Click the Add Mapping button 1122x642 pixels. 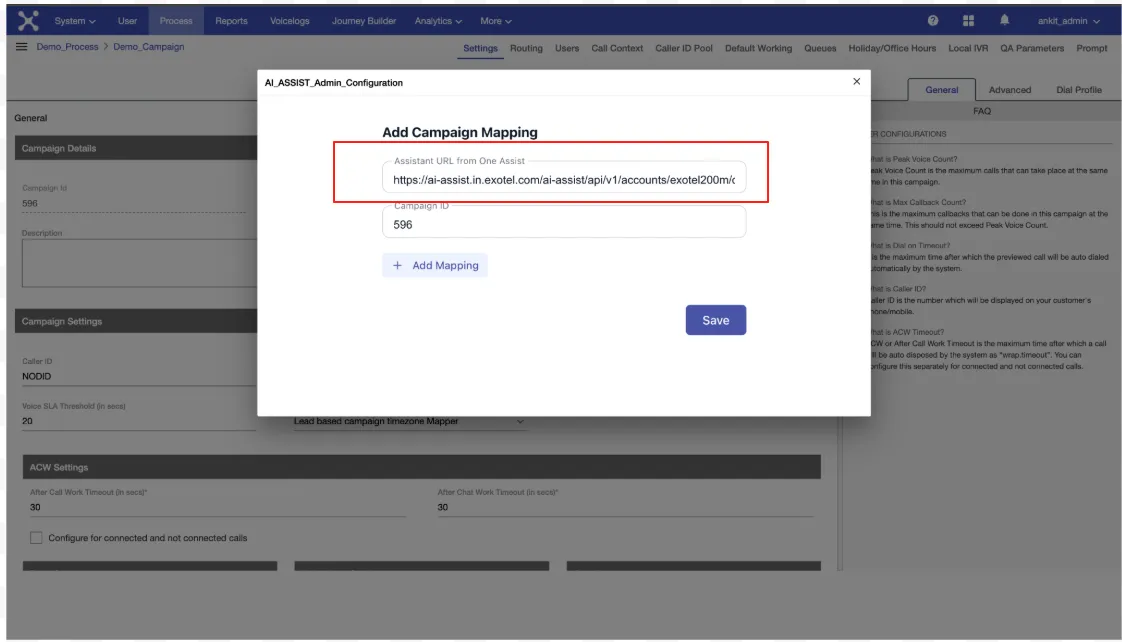435,266
